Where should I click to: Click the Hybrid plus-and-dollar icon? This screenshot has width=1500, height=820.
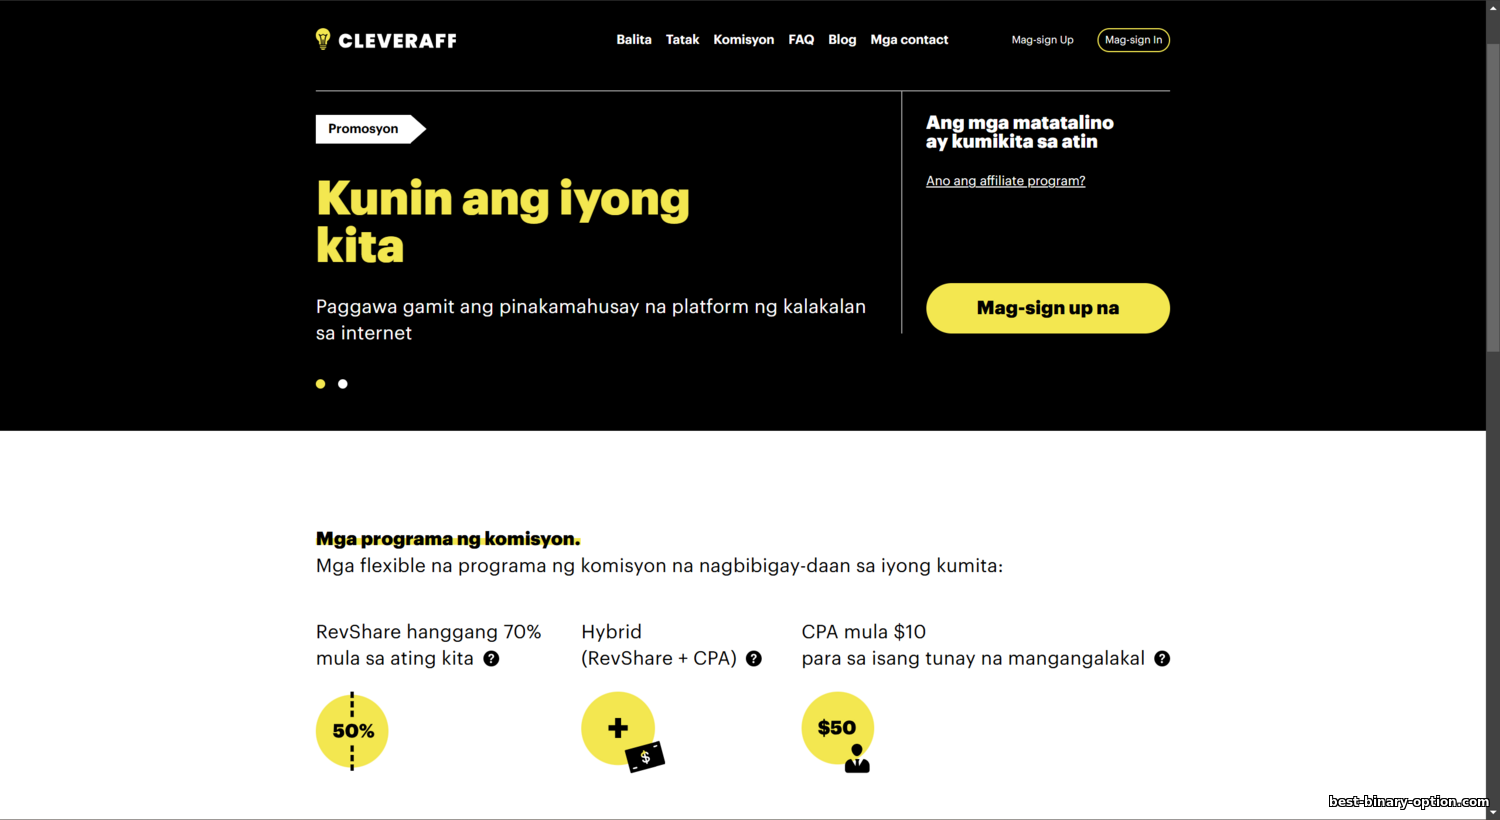click(x=622, y=732)
